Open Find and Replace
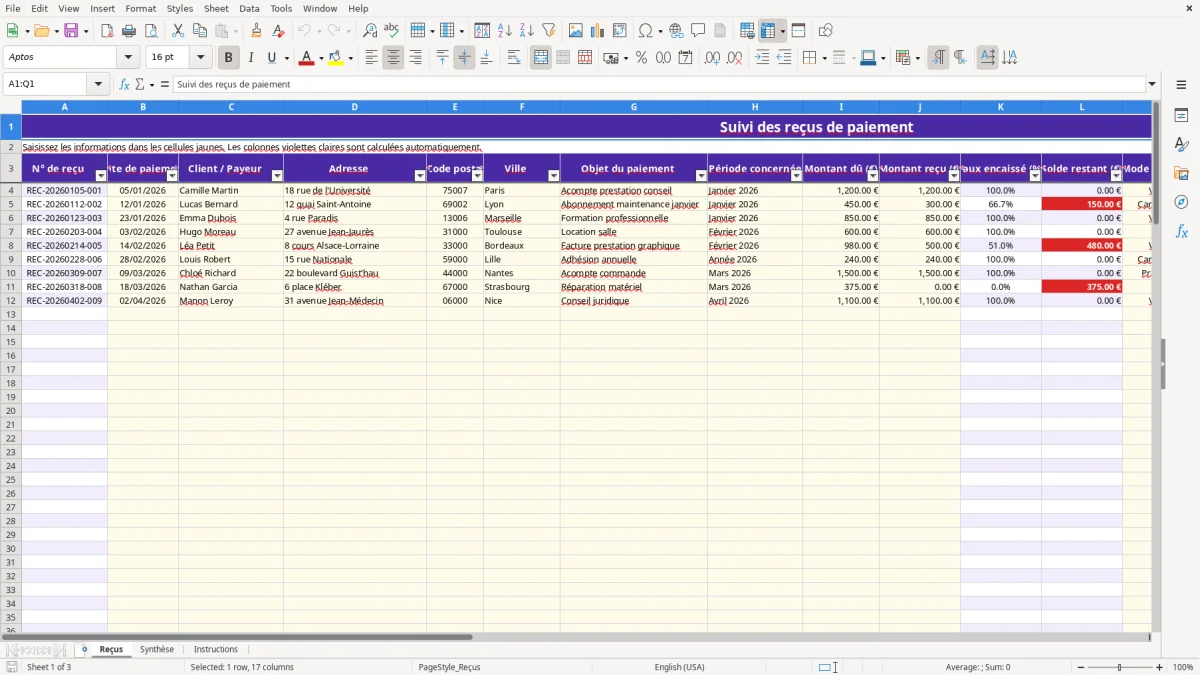Image resolution: width=1200 pixels, height=675 pixels. point(370,31)
